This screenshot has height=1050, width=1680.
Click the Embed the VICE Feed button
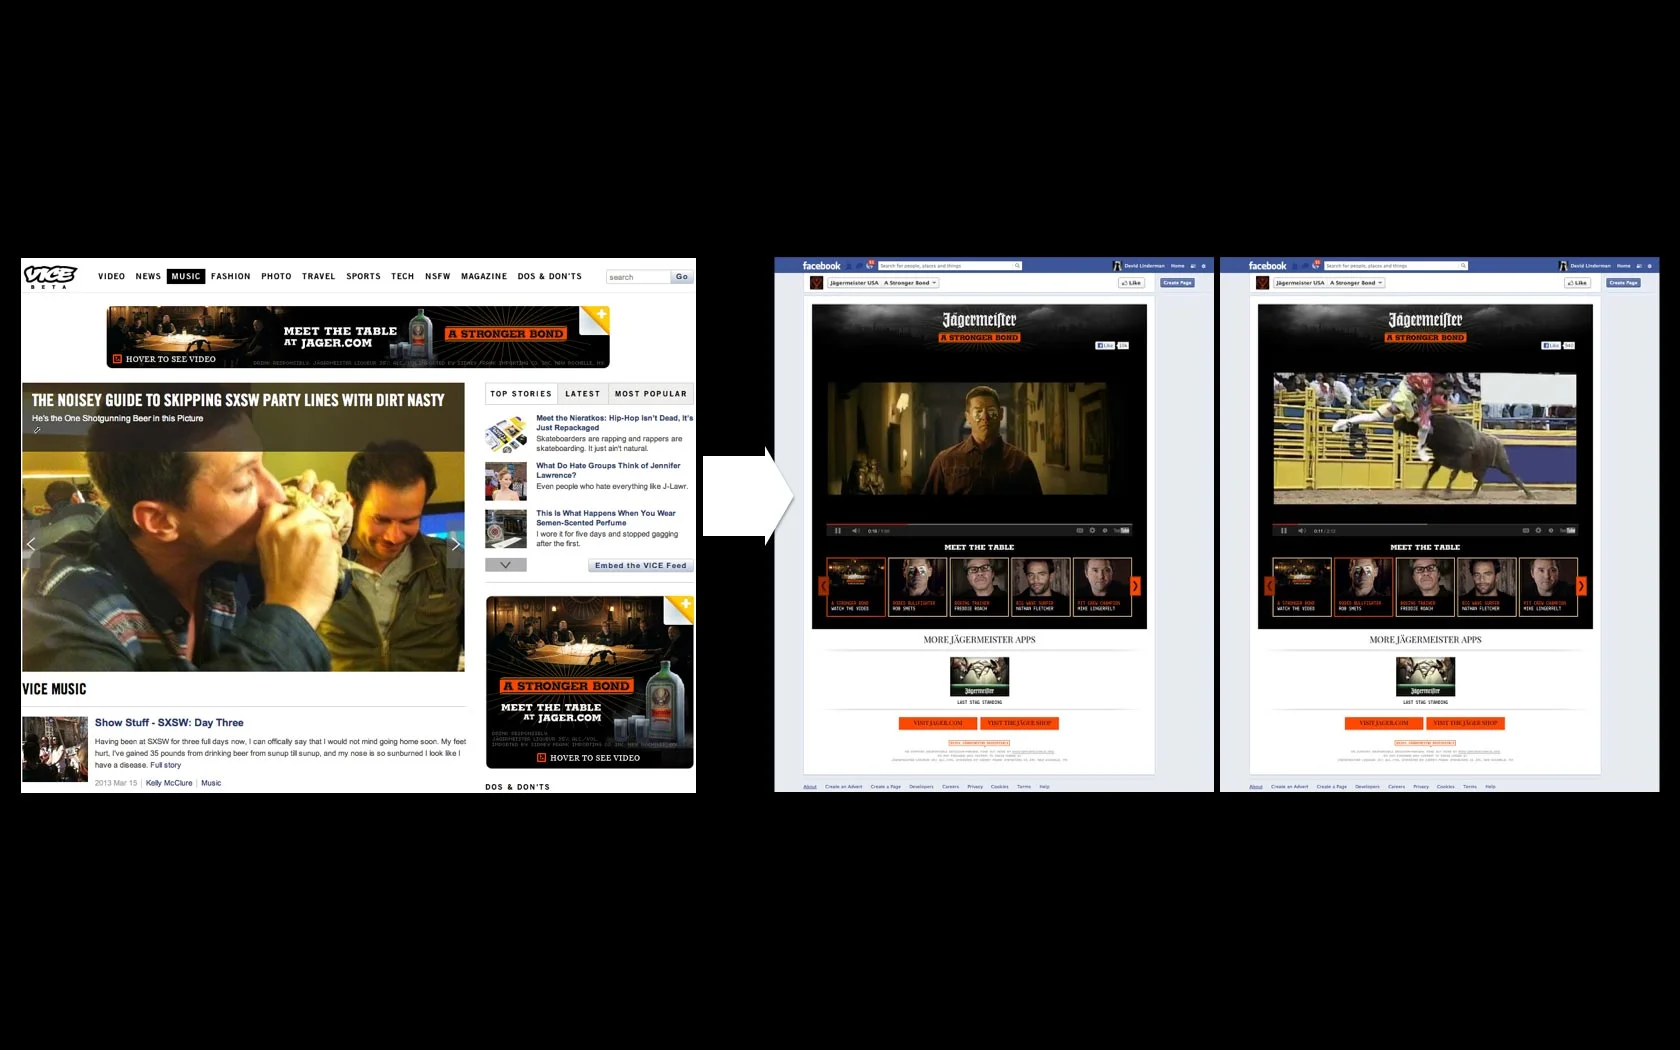pos(641,566)
